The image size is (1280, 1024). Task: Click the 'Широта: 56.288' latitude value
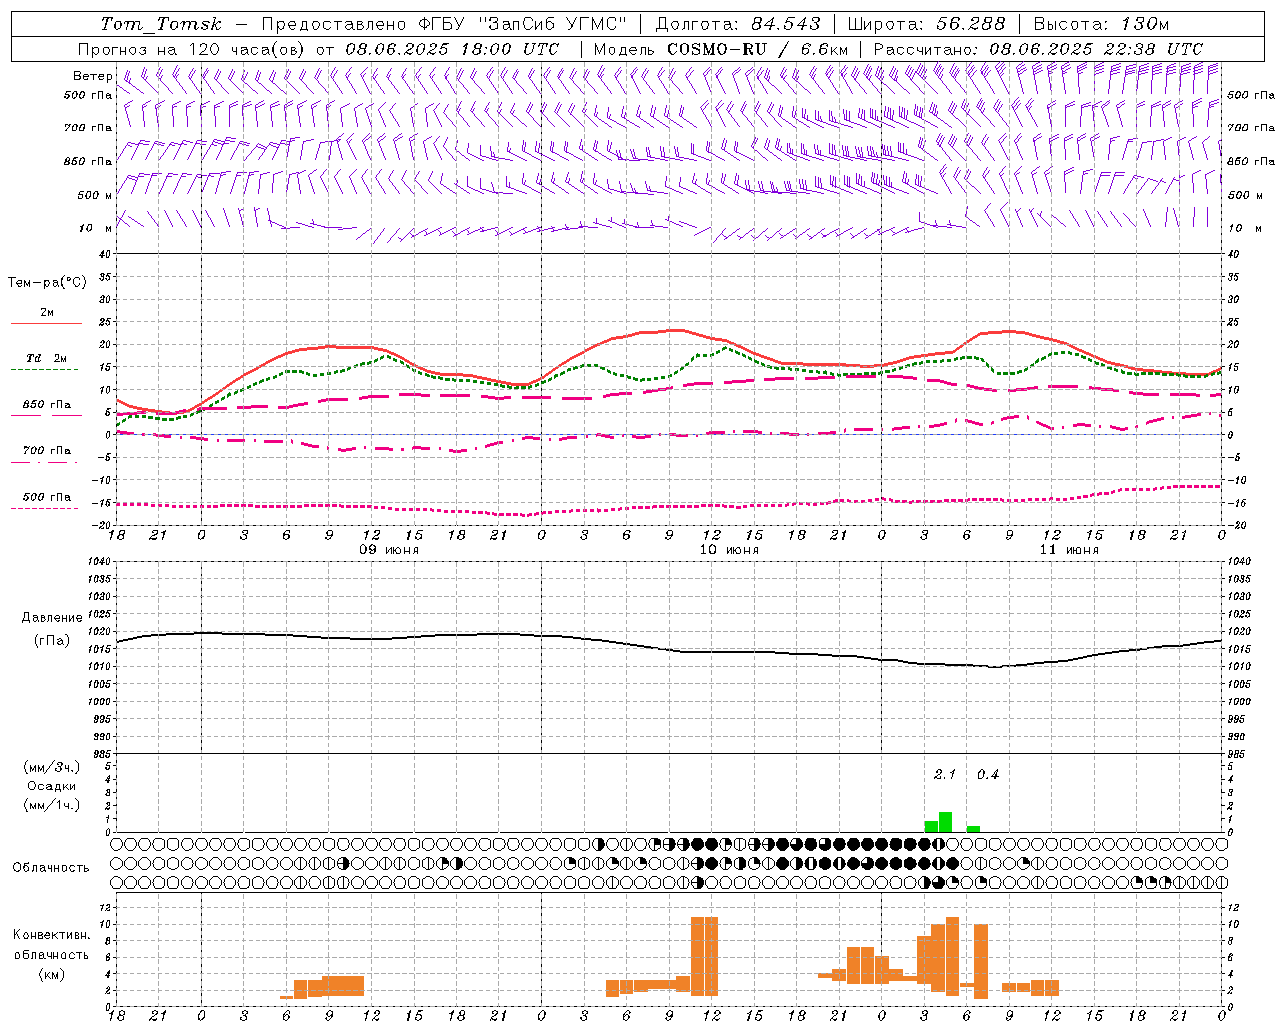pos(926,24)
